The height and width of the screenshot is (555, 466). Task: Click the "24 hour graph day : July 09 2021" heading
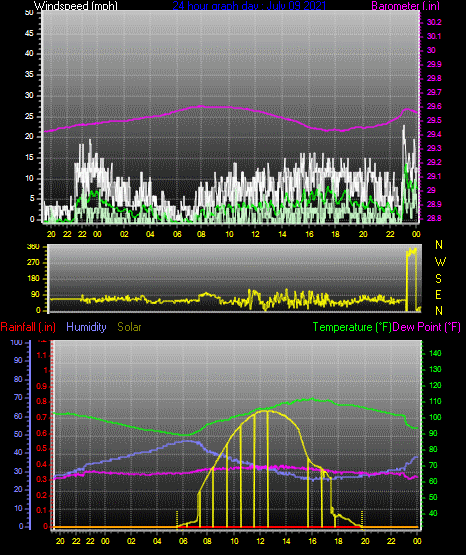[x=249, y=6]
